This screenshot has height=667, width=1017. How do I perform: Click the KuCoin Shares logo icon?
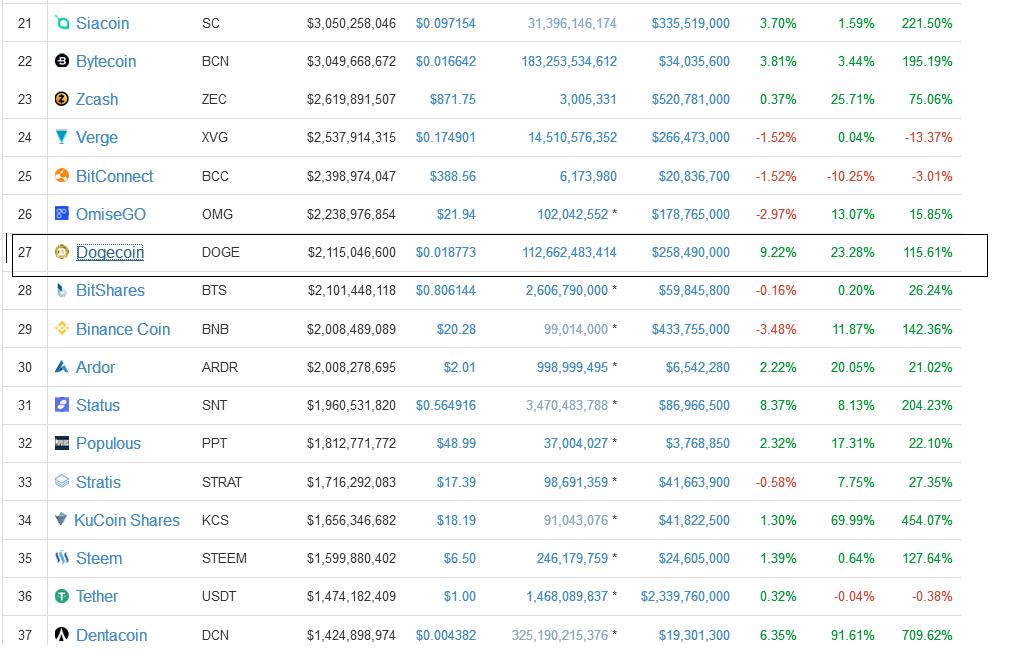61,519
